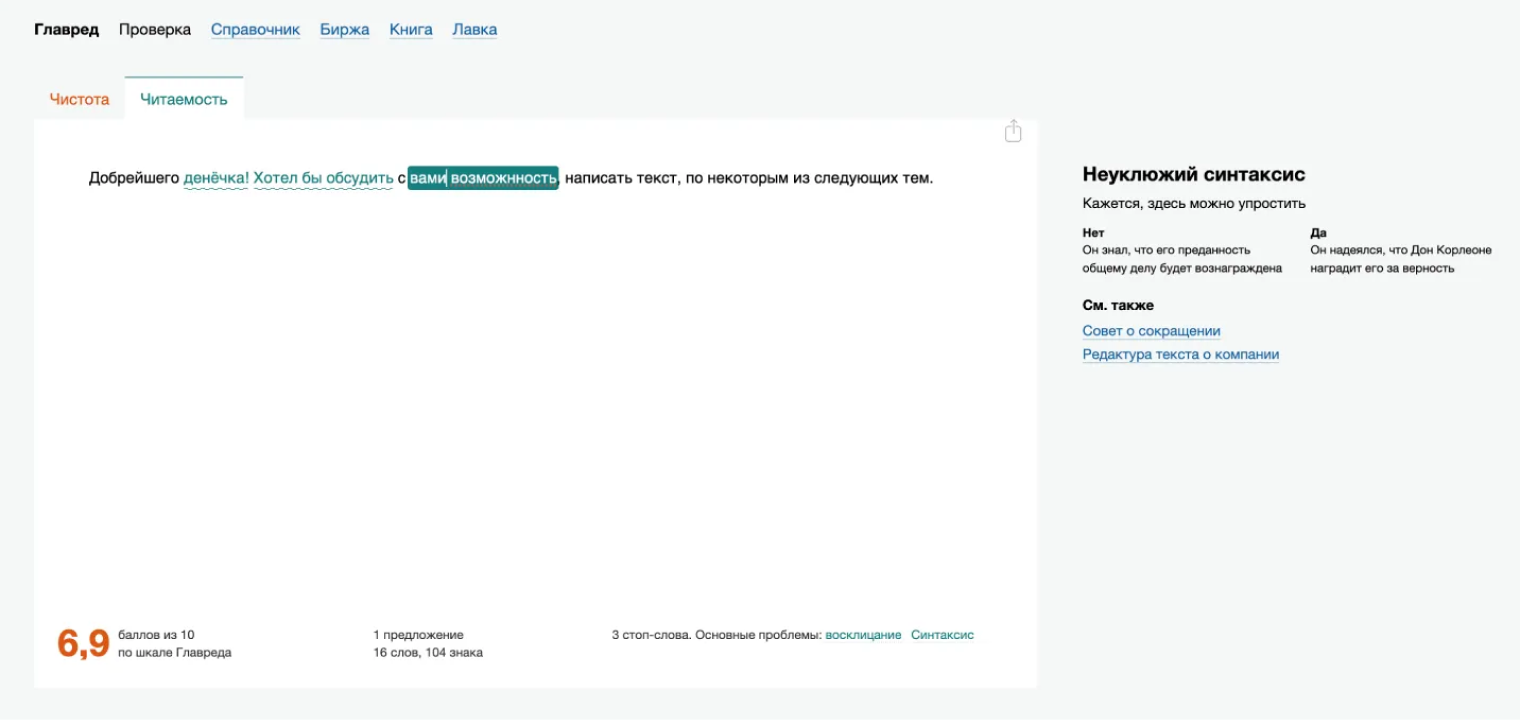Image resolution: width=1520 pixels, height=720 pixels.
Task: Visit the Лавка shop link
Action: click(x=475, y=29)
